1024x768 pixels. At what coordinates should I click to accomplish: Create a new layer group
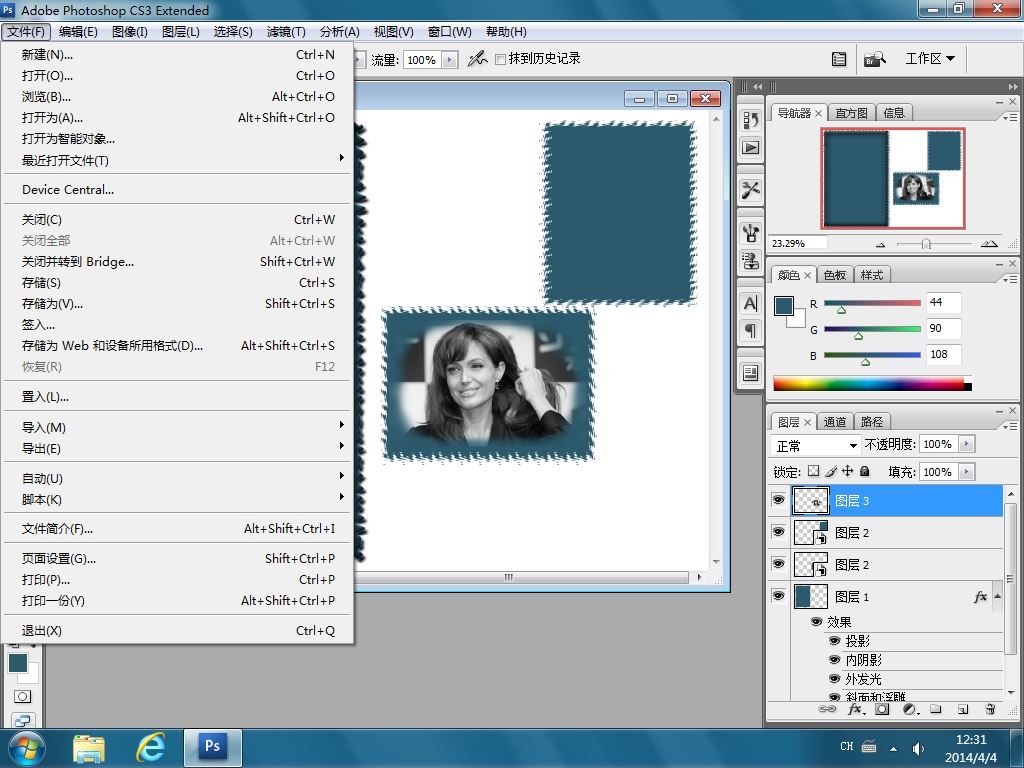[936, 709]
